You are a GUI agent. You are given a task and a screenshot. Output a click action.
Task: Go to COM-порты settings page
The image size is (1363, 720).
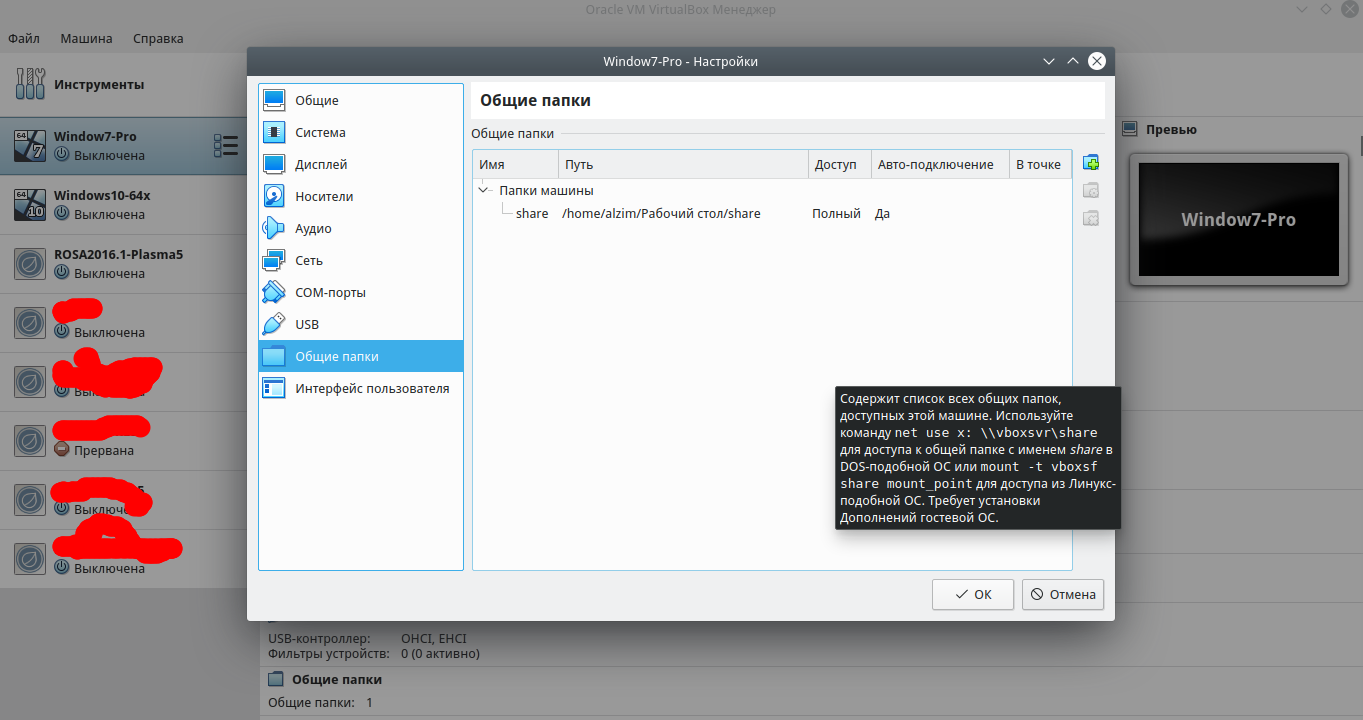tap(361, 292)
